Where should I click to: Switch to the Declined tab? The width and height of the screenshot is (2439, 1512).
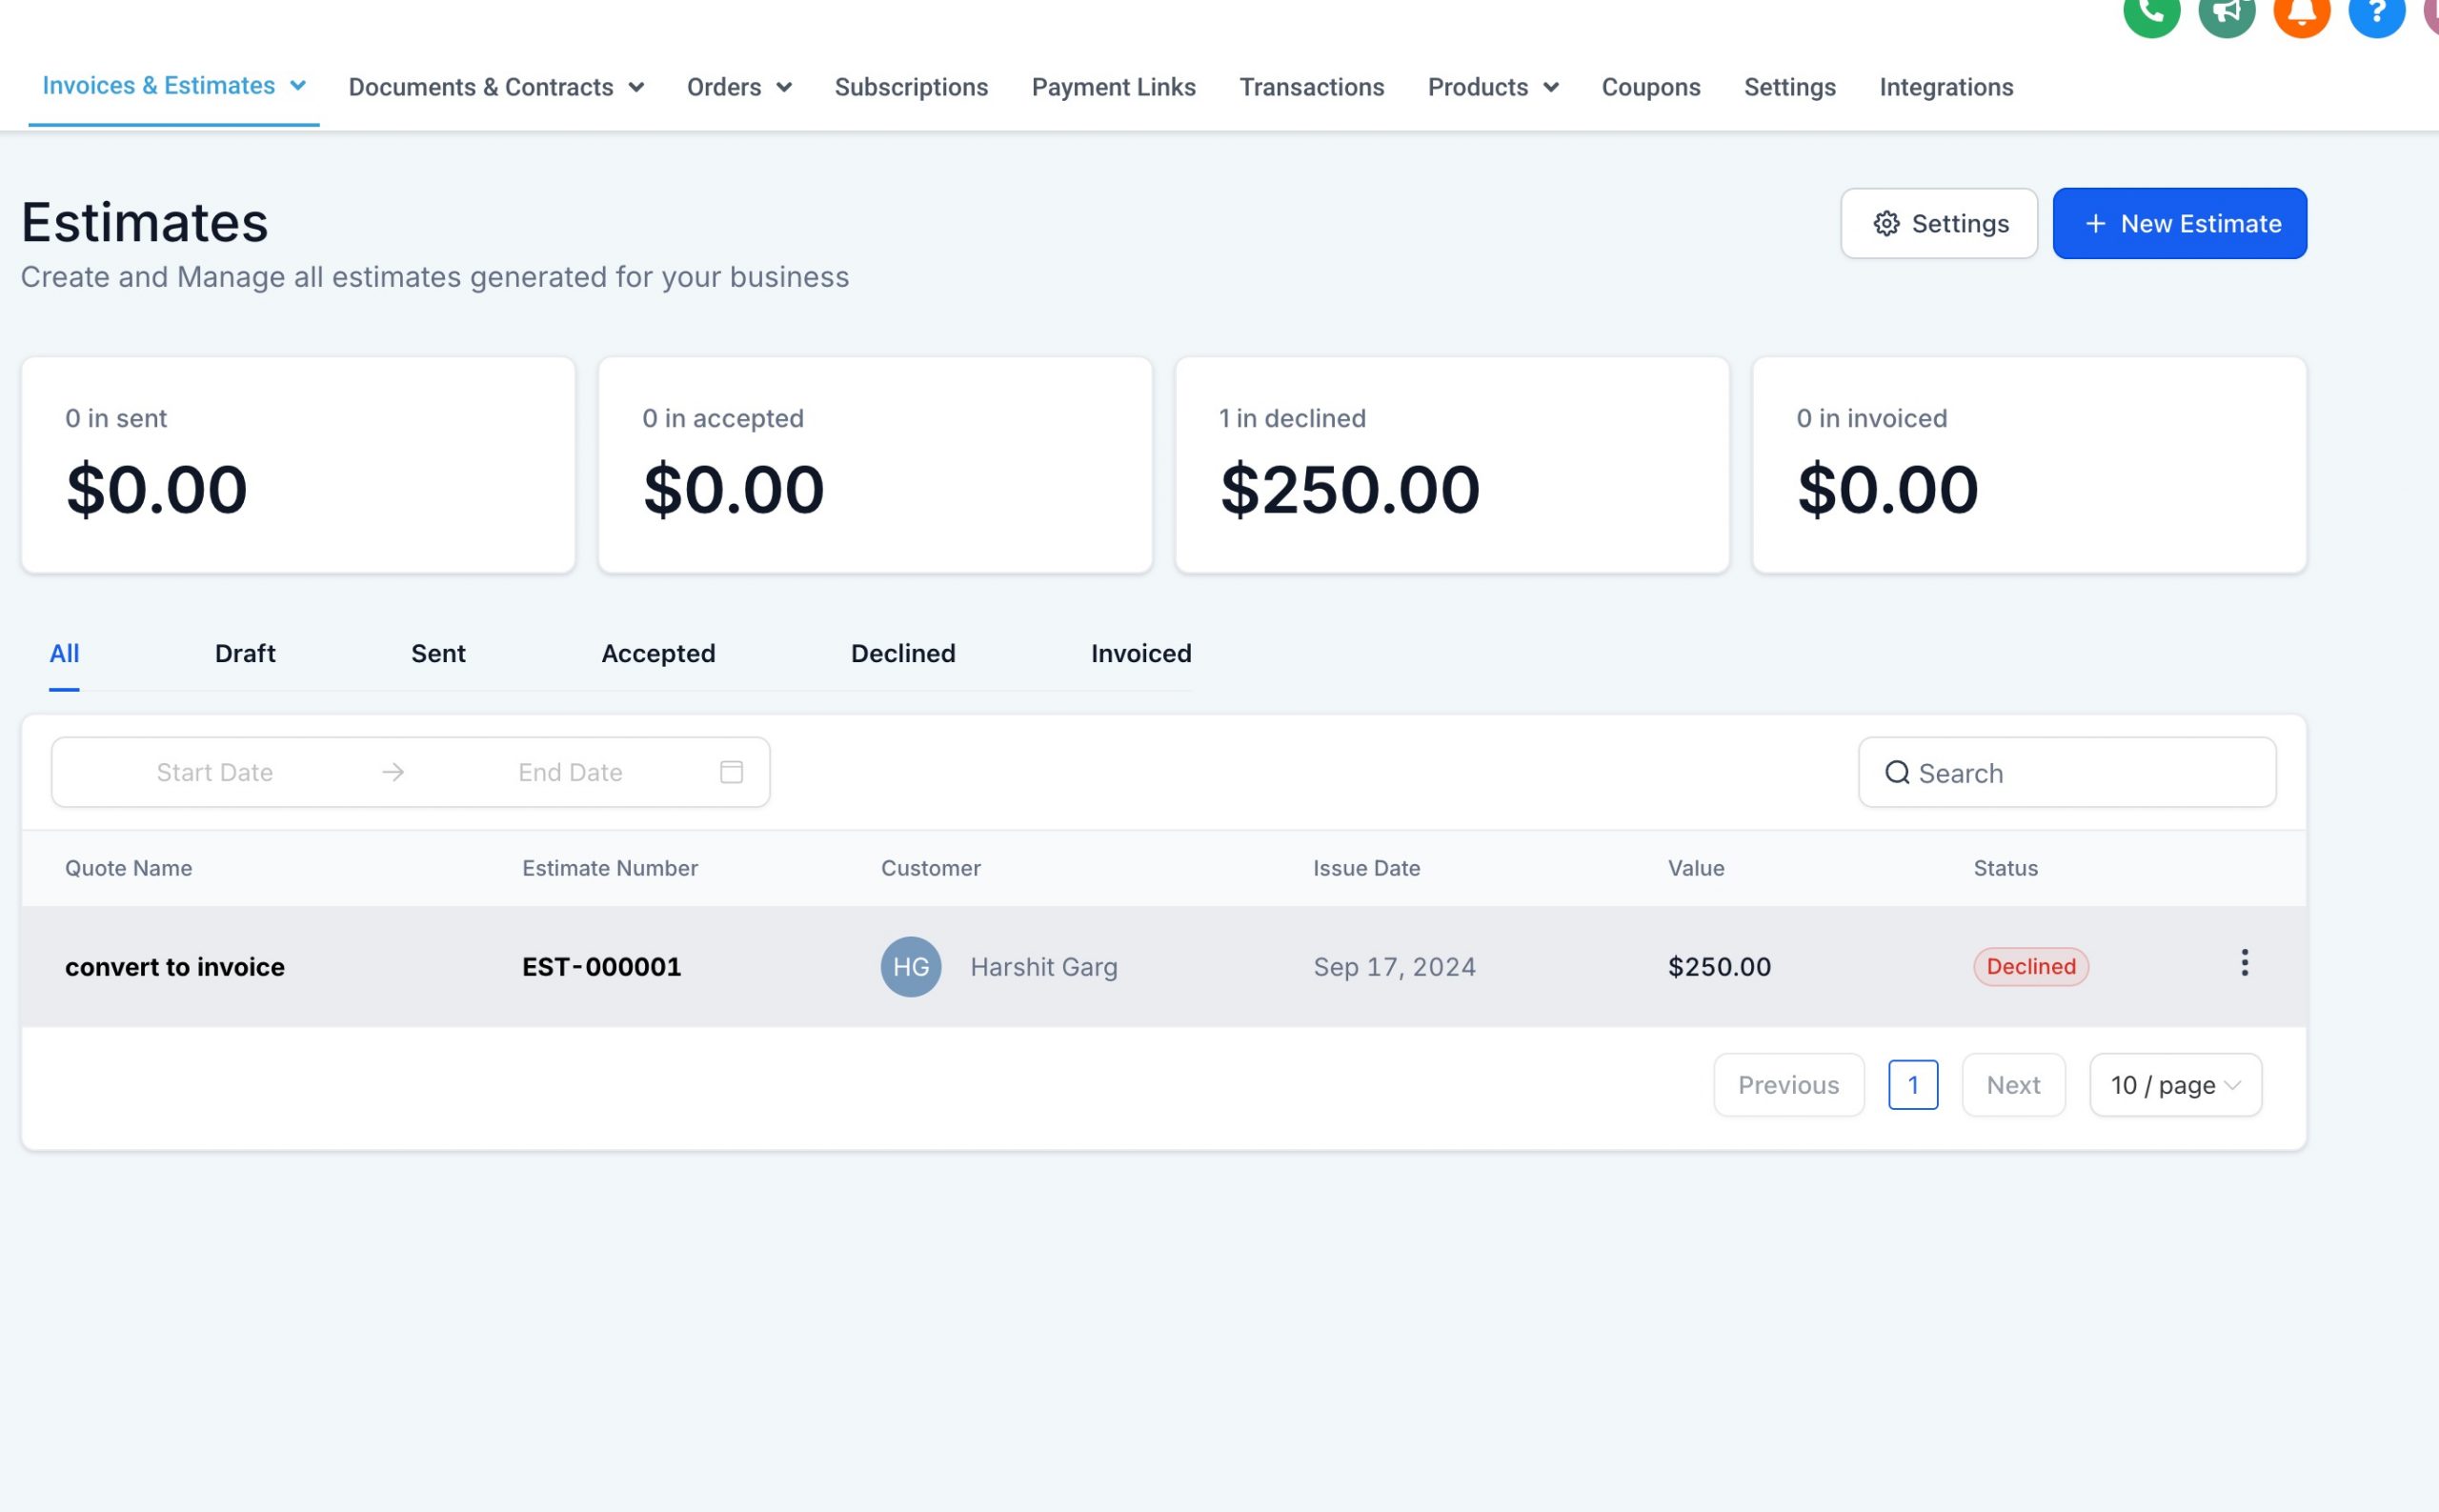[902, 653]
